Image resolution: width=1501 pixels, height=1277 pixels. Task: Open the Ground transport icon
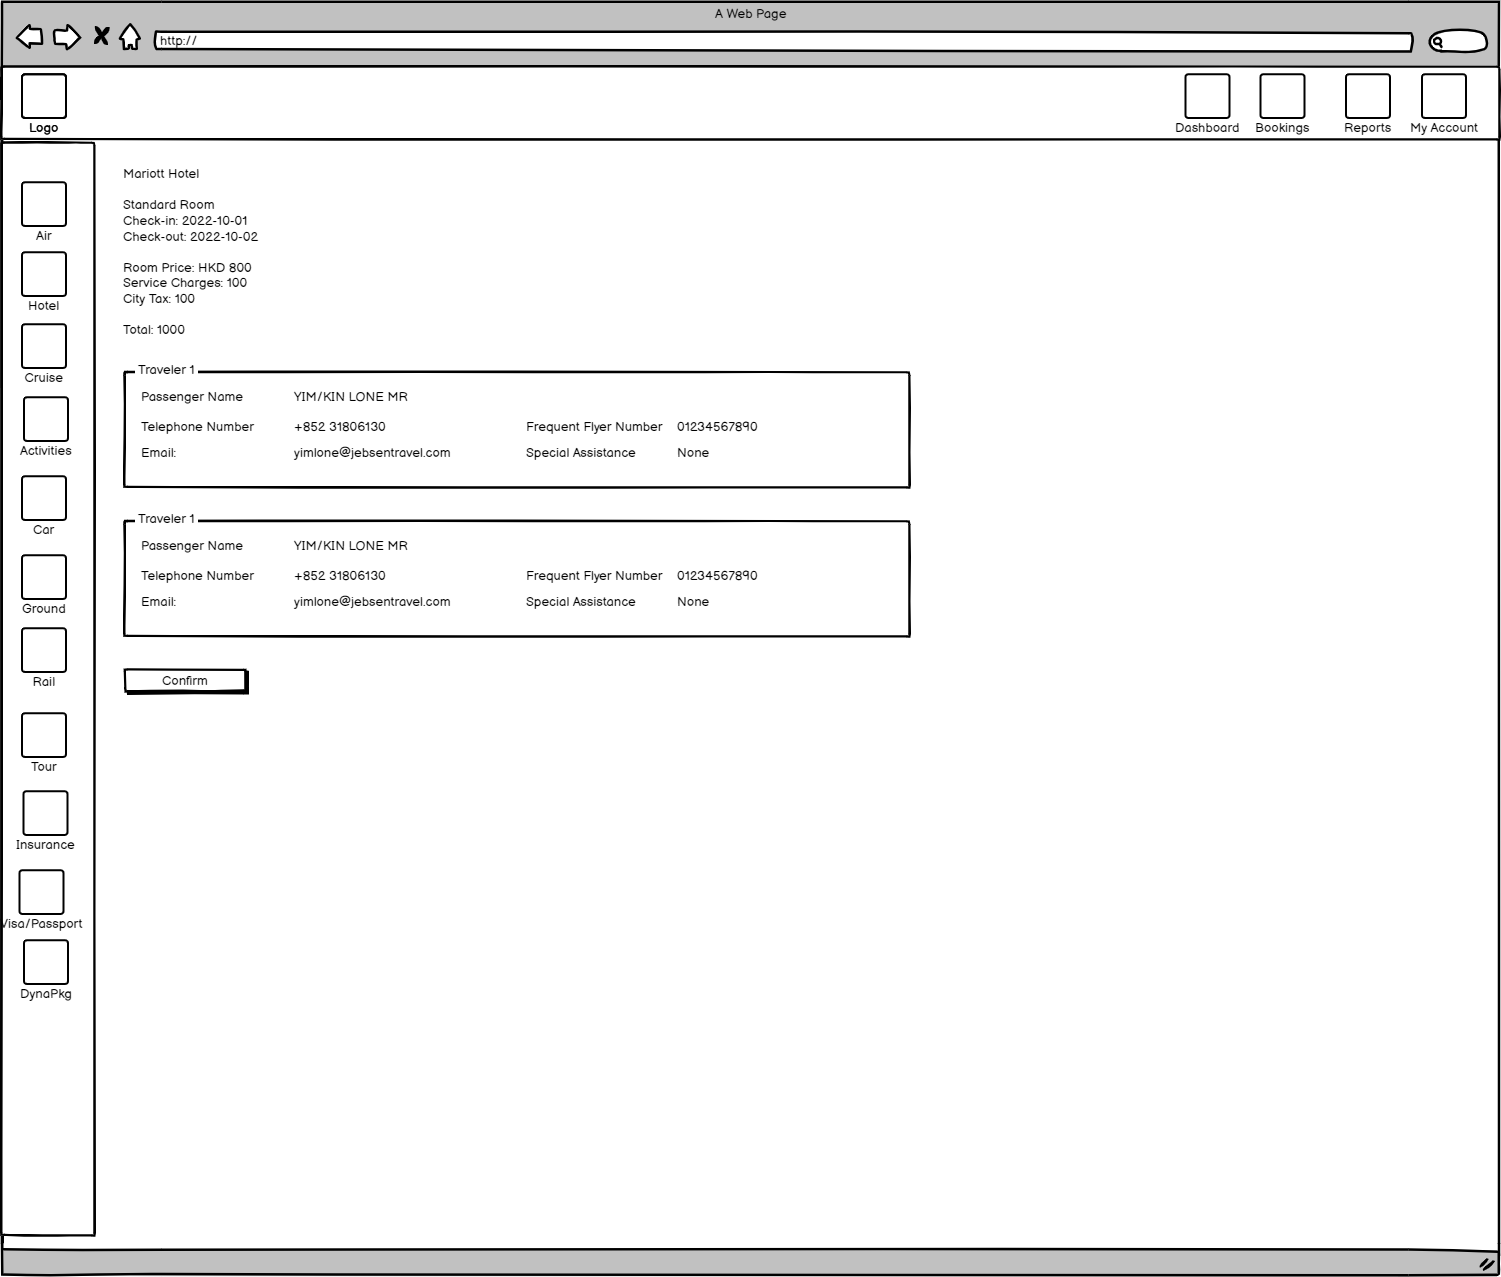pos(44,577)
